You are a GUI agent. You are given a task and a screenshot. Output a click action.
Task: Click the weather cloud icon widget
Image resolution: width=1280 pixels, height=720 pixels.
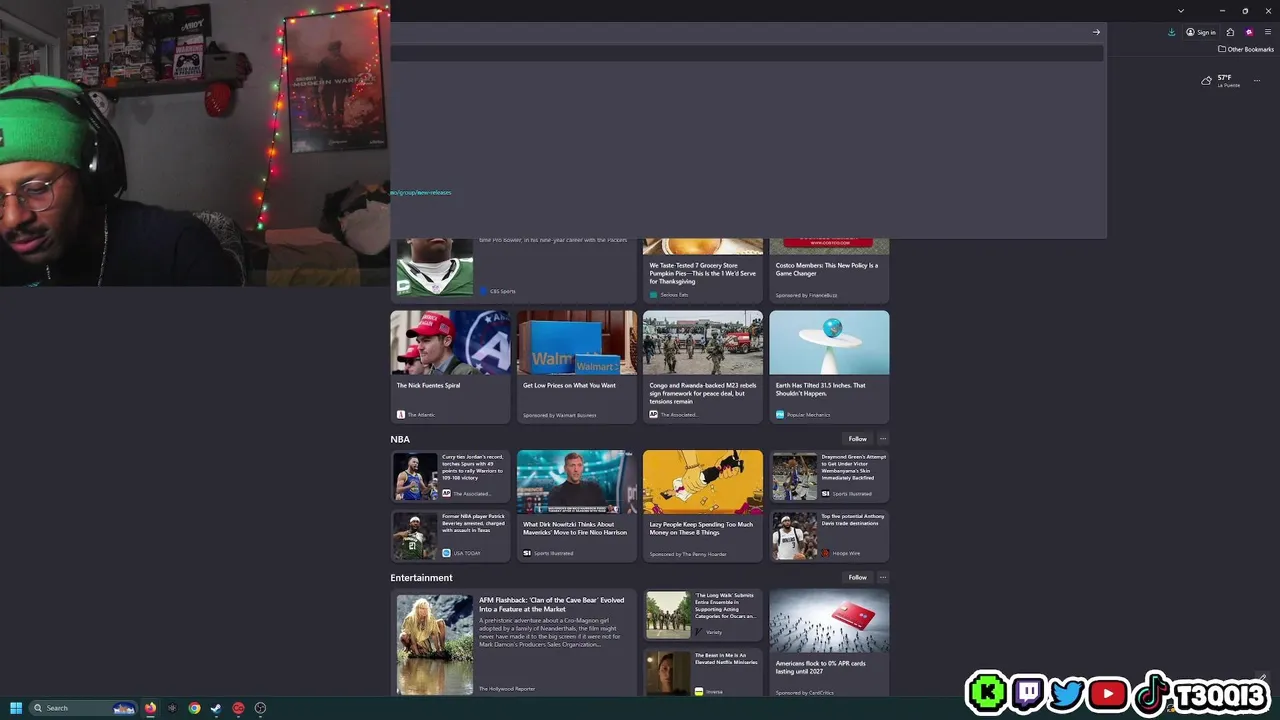click(1206, 81)
